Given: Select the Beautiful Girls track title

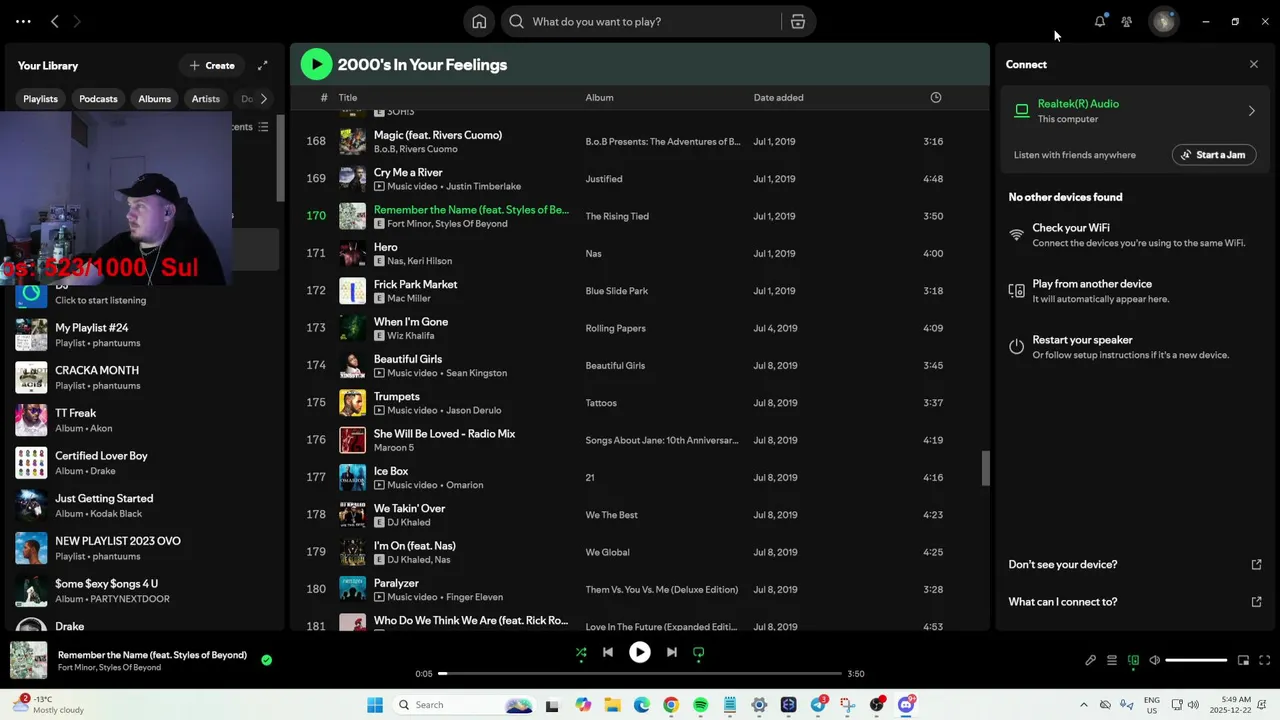Looking at the screenshot, I should [408, 359].
